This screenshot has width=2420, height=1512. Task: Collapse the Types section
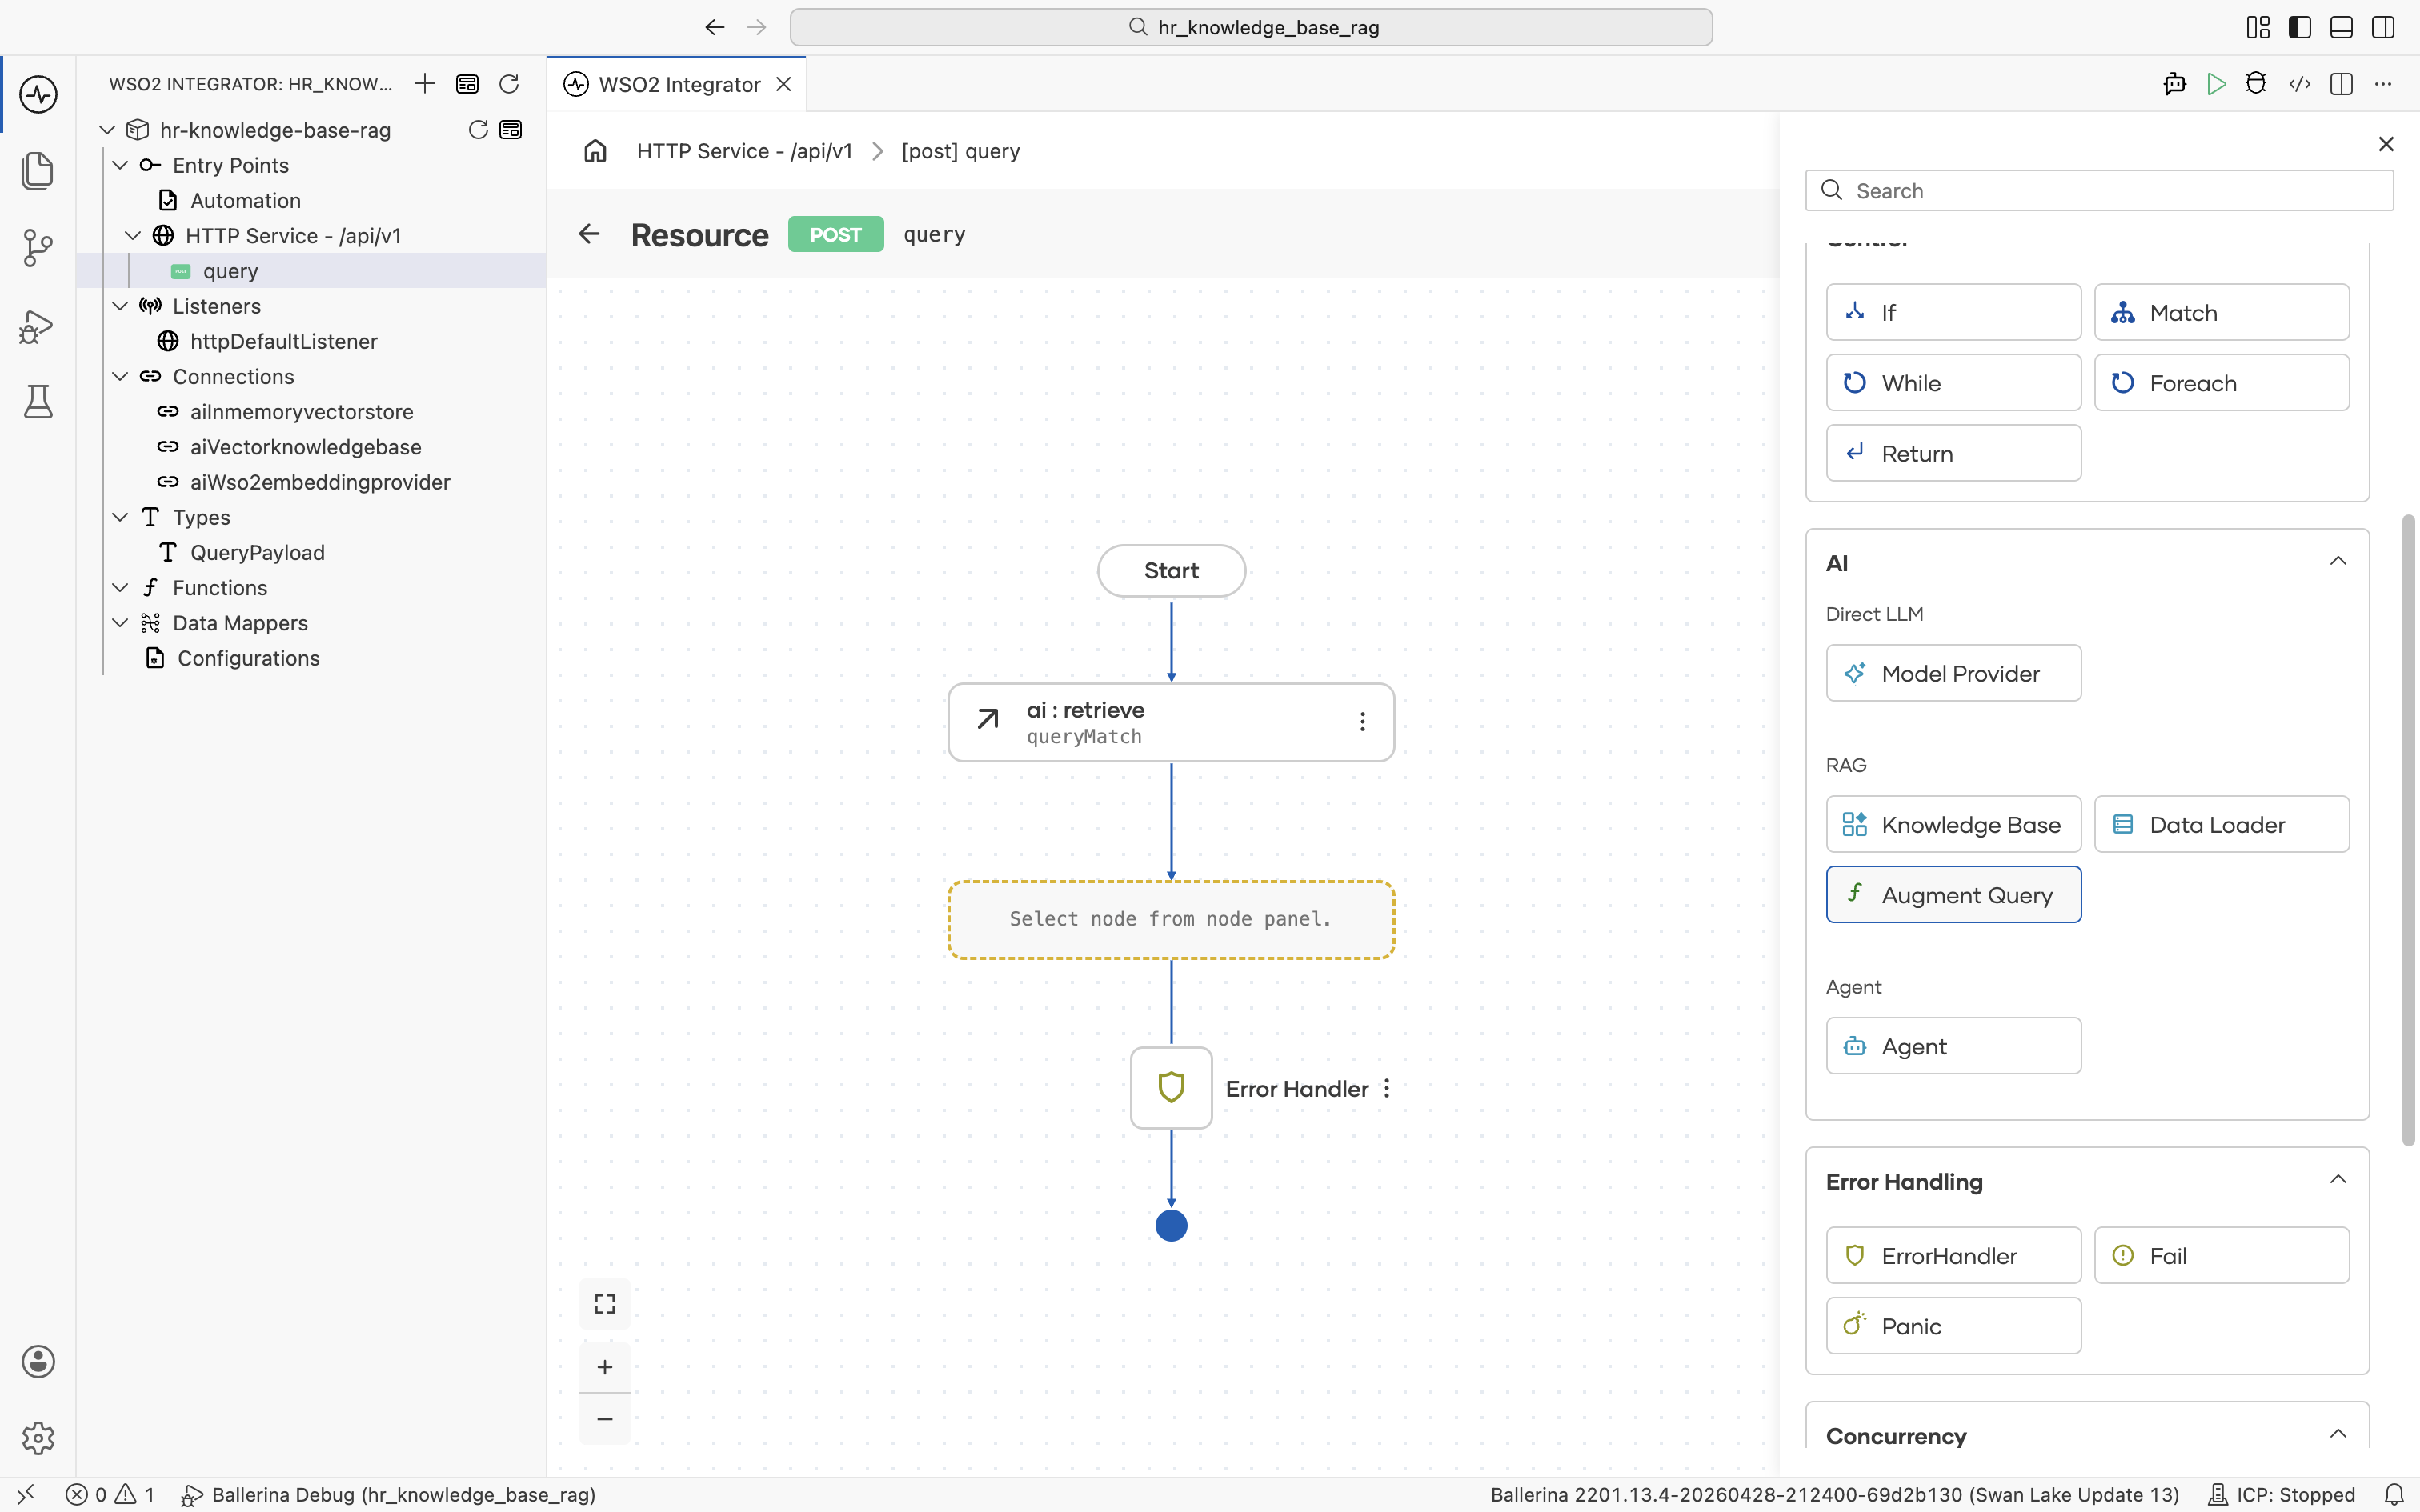click(x=121, y=517)
